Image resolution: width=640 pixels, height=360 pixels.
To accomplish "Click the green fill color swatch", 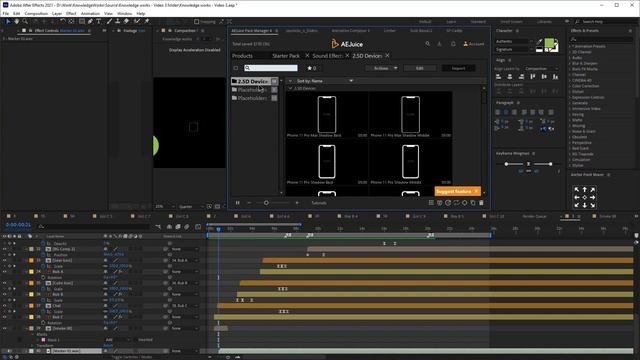I will [549, 42].
